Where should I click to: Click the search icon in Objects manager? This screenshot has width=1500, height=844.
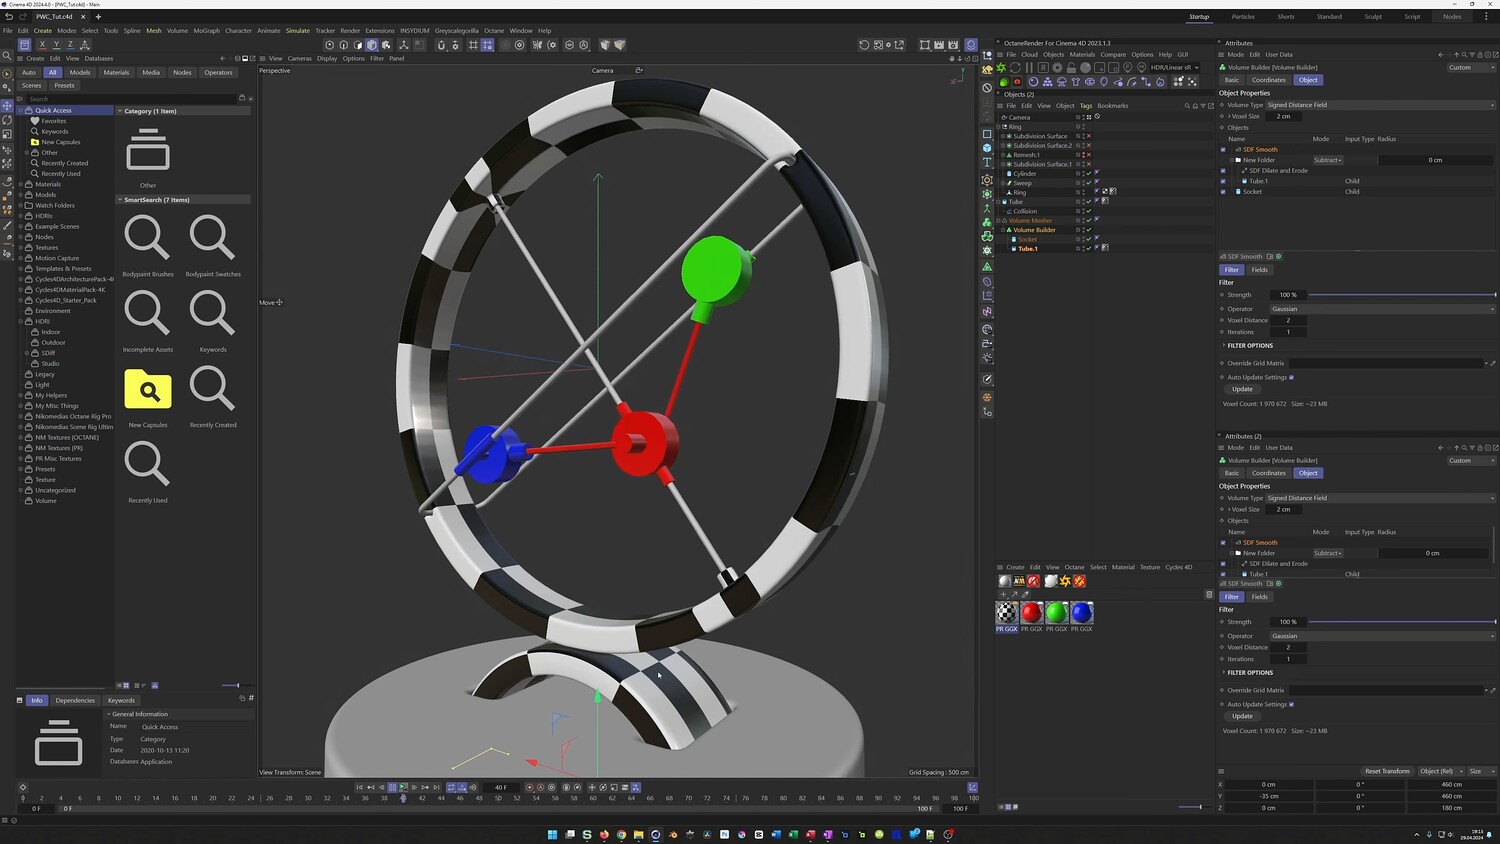click(1187, 105)
